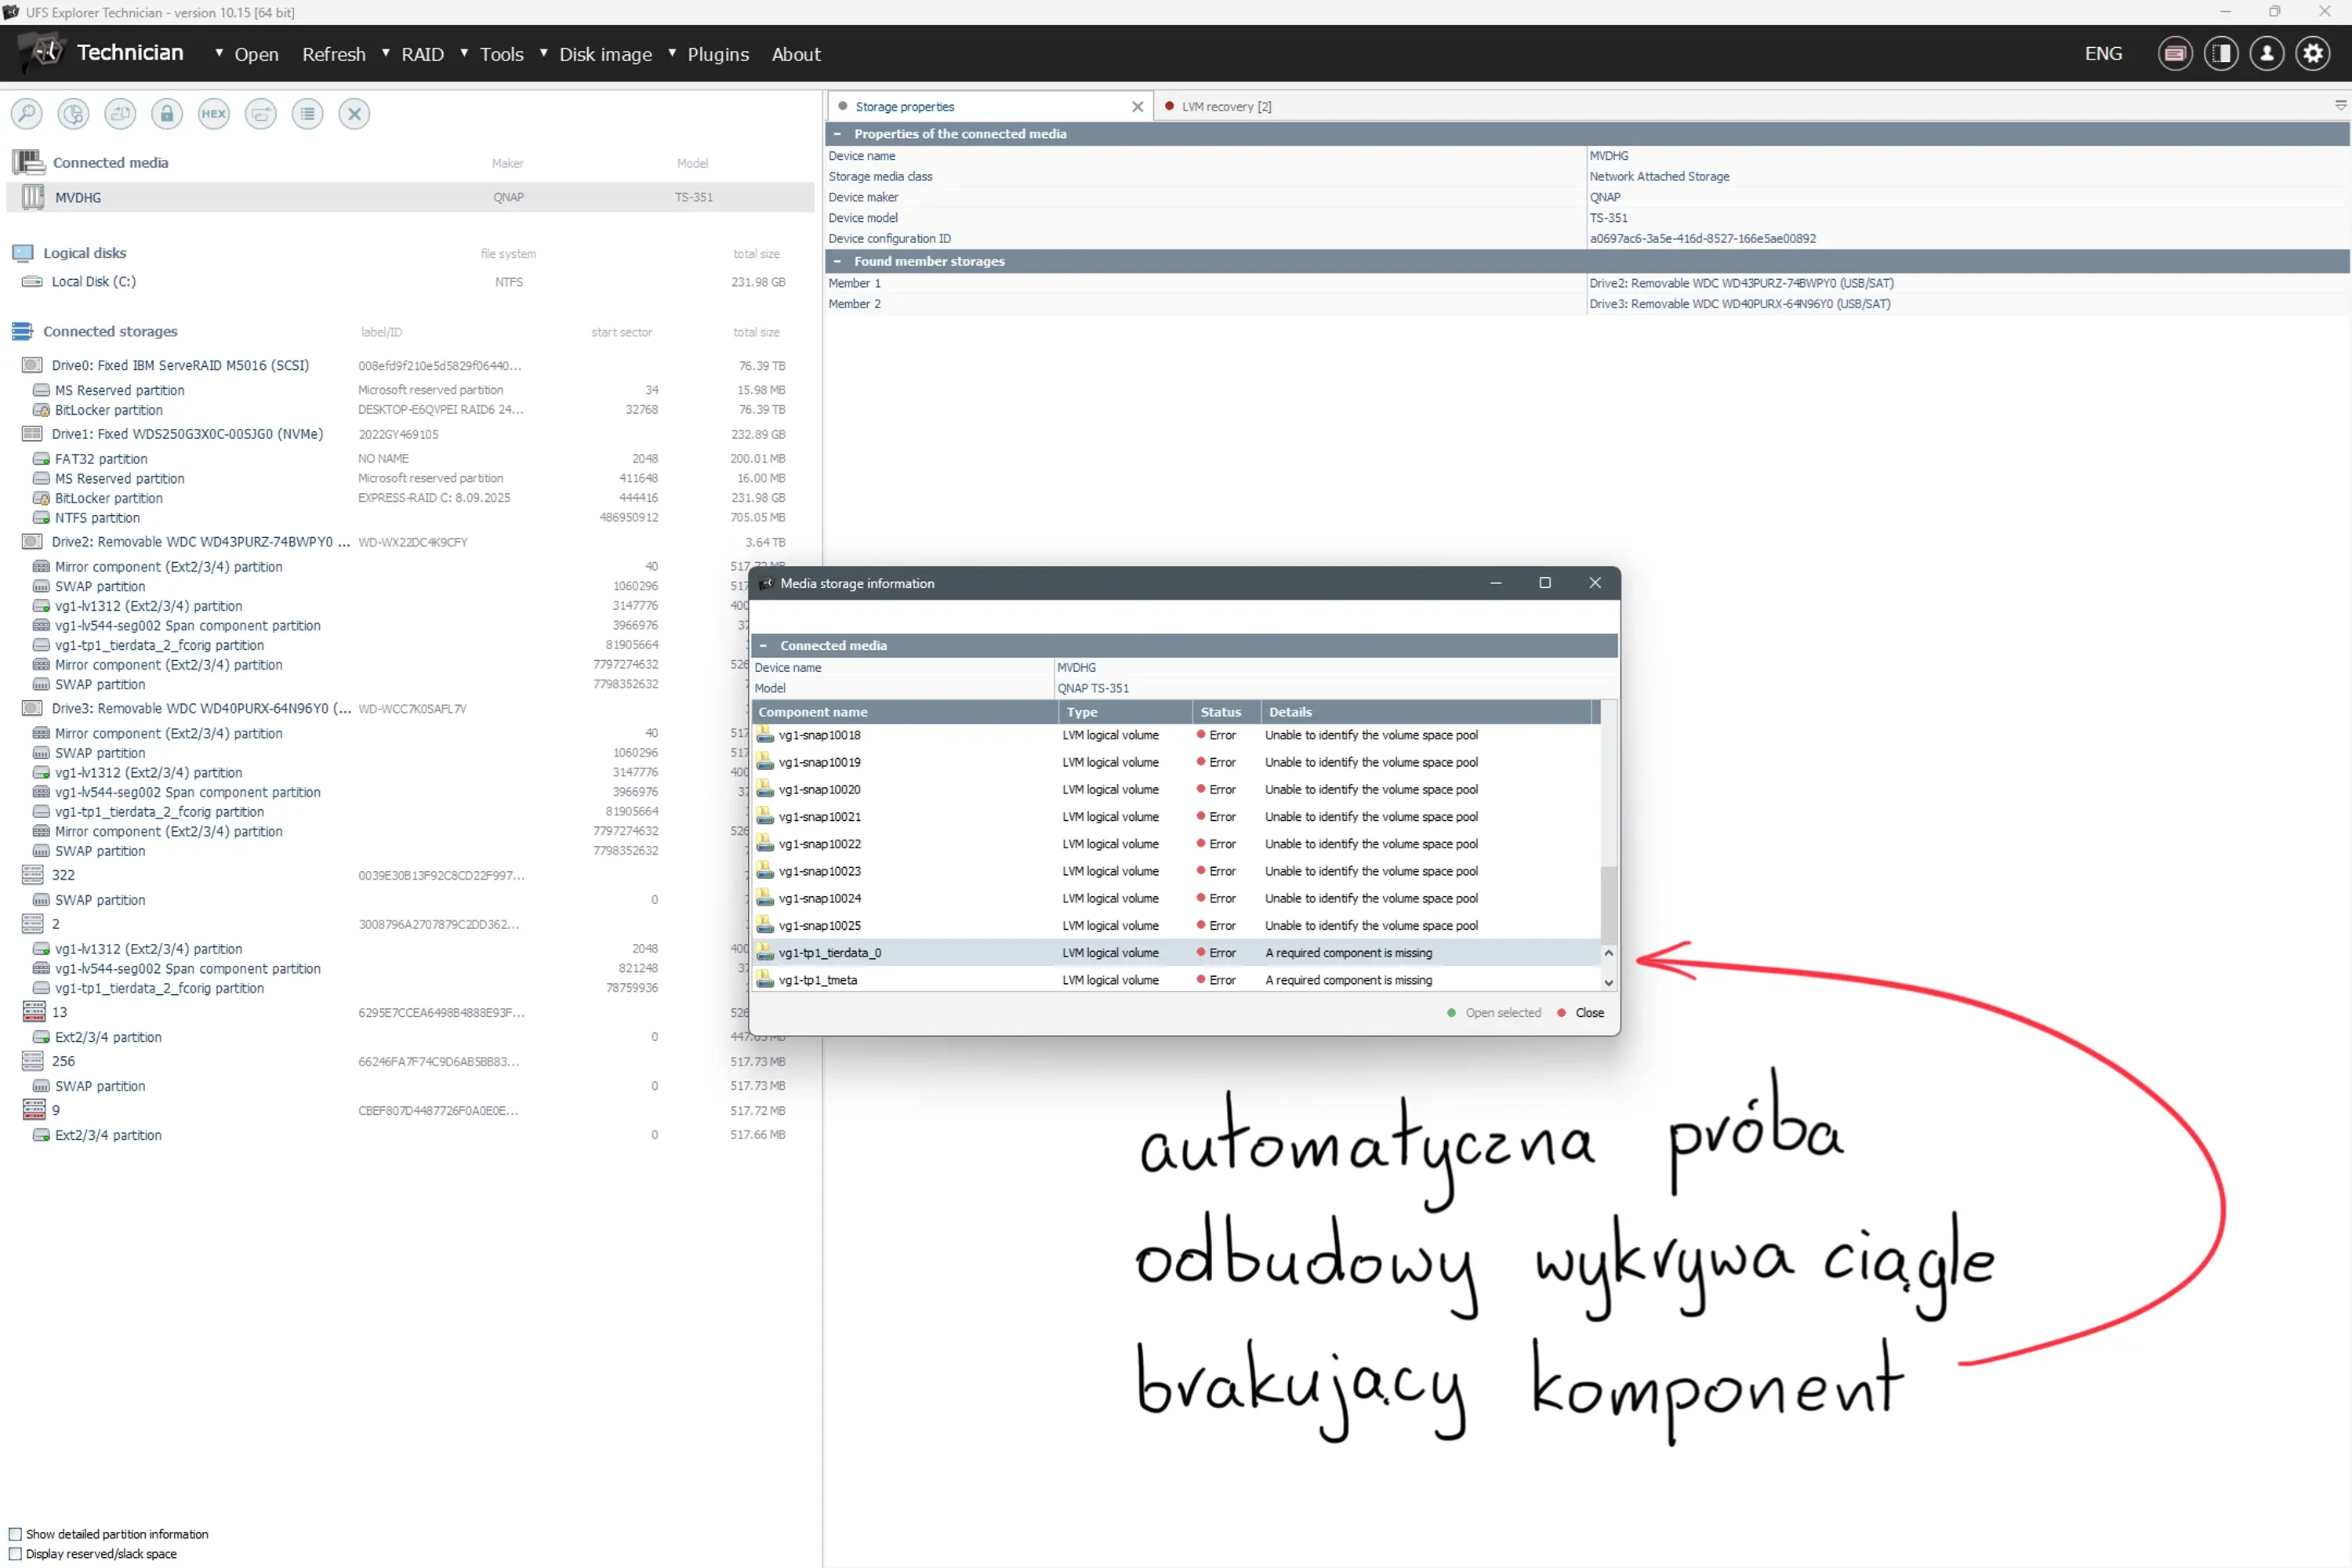Screen dimensions: 2352x1568
Task: Select the search/scan icon in the toolbar
Action: [x=26, y=113]
